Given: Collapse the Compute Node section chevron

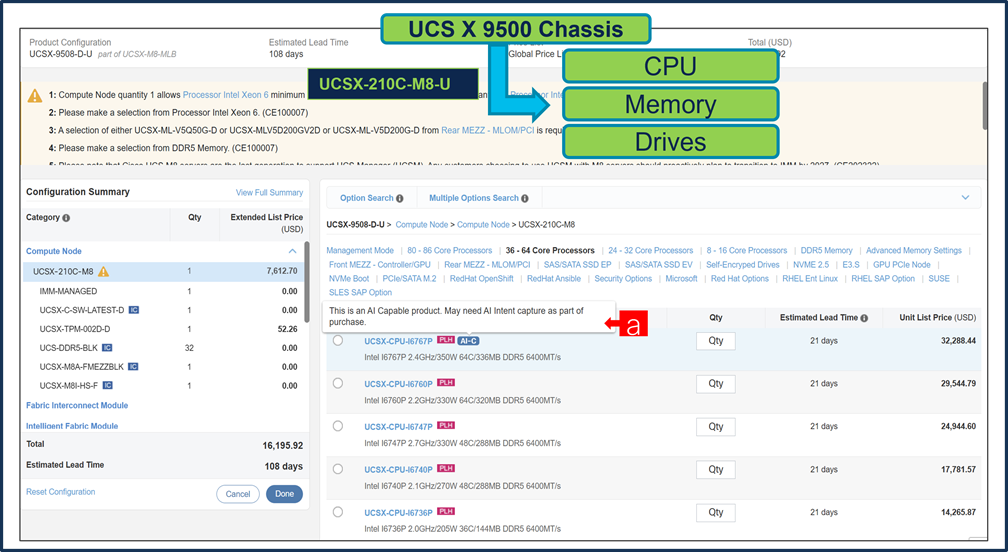Looking at the screenshot, I should point(292,251).
